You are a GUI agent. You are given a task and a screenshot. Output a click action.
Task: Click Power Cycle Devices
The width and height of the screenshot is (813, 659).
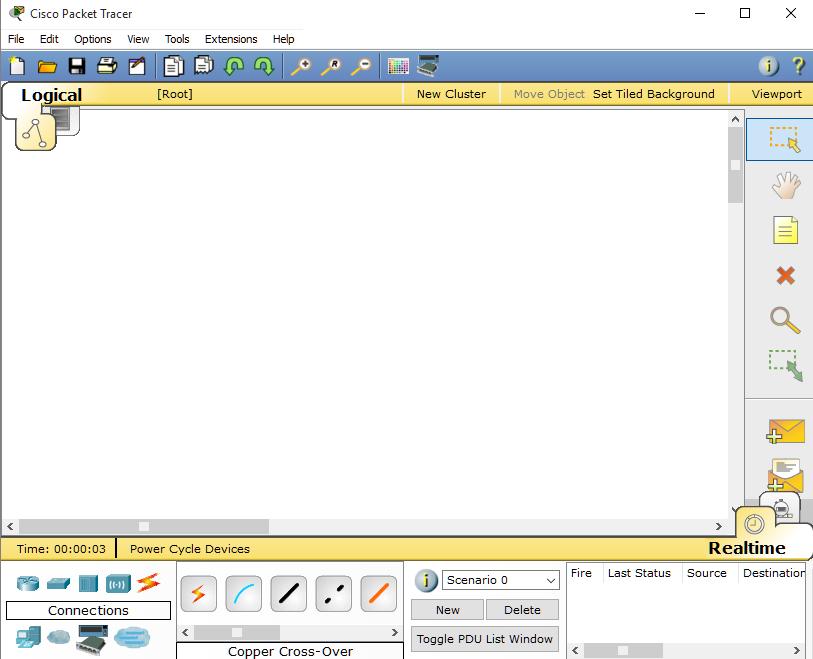coord(190,549)
